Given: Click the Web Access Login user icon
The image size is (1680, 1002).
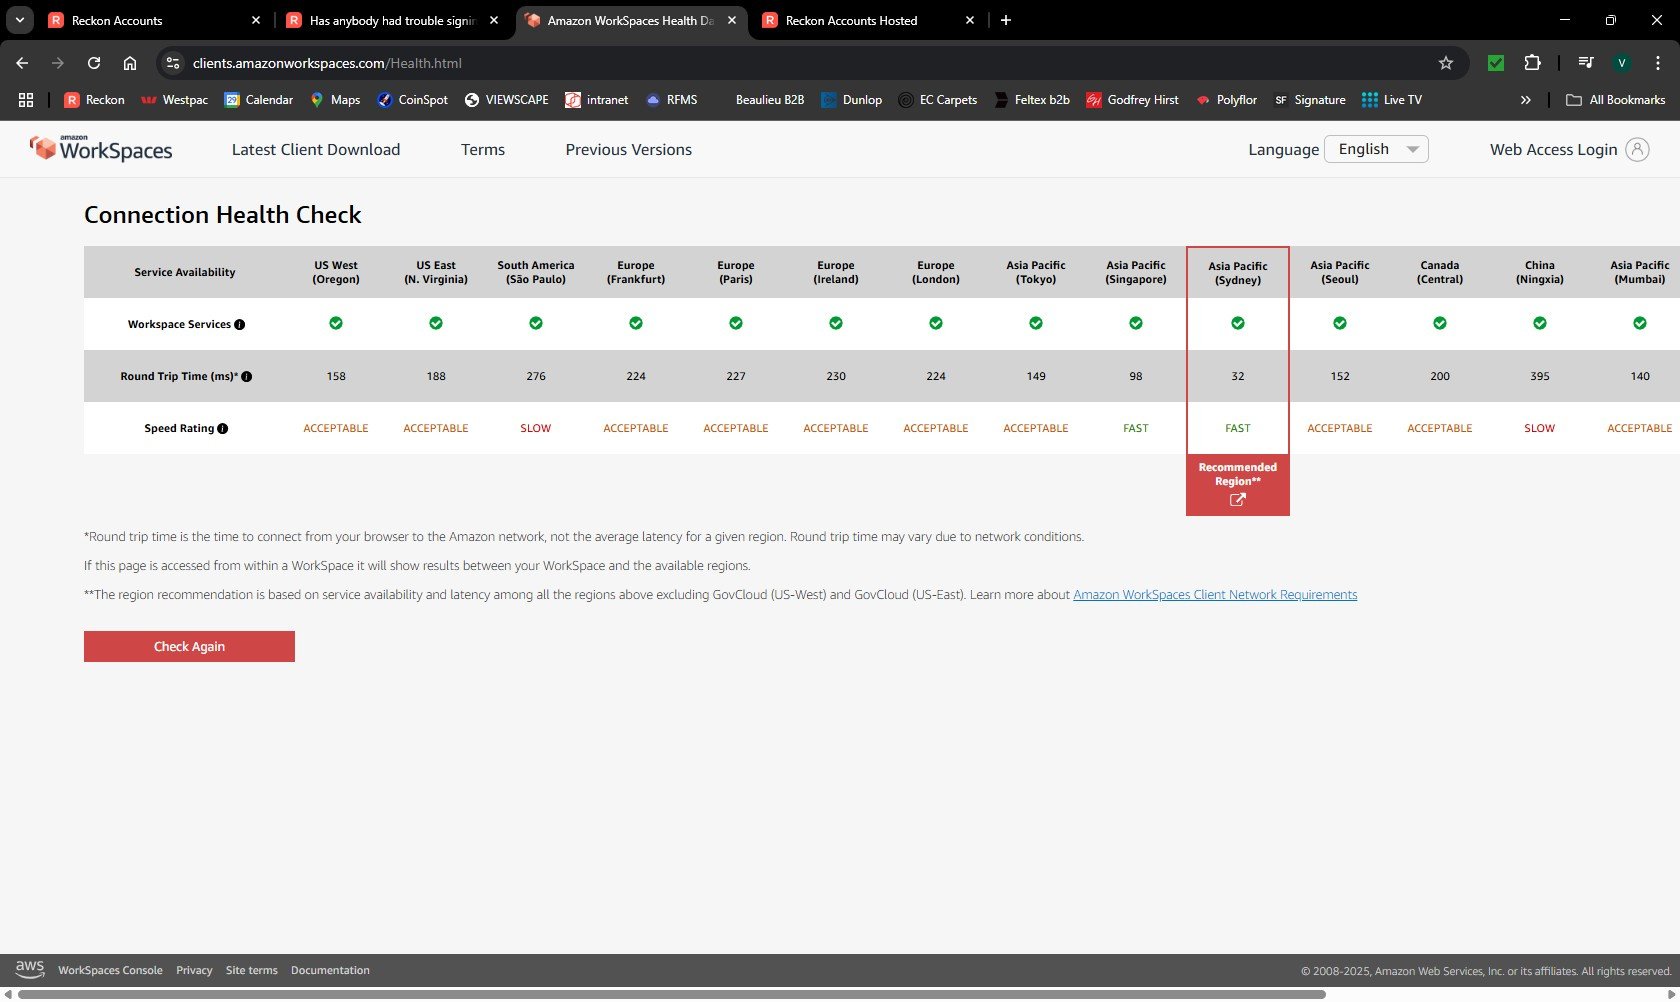Looking at the screenshot, I should click(1637, 149).
